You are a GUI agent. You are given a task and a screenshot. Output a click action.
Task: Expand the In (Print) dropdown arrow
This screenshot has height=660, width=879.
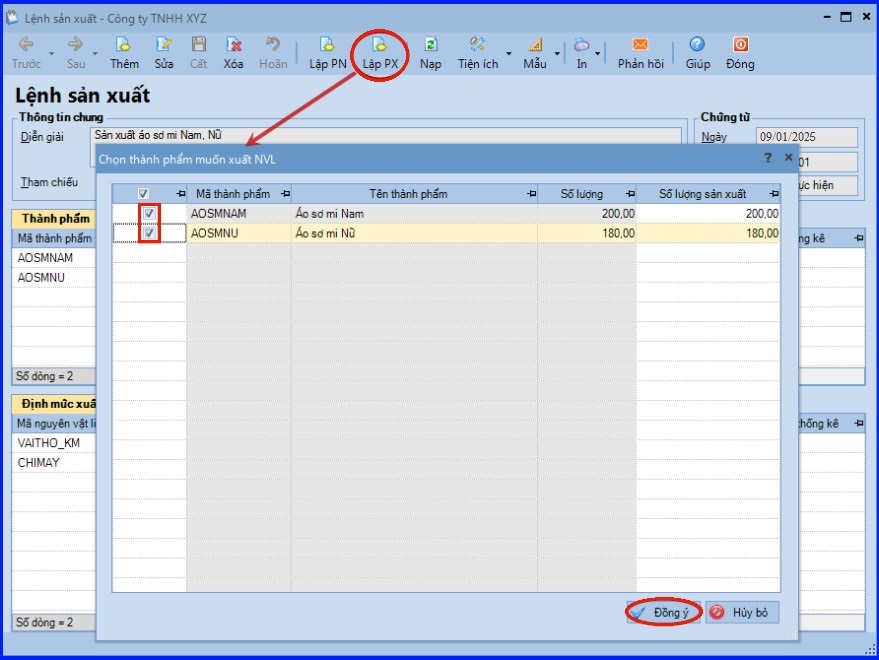pos(598,53)
